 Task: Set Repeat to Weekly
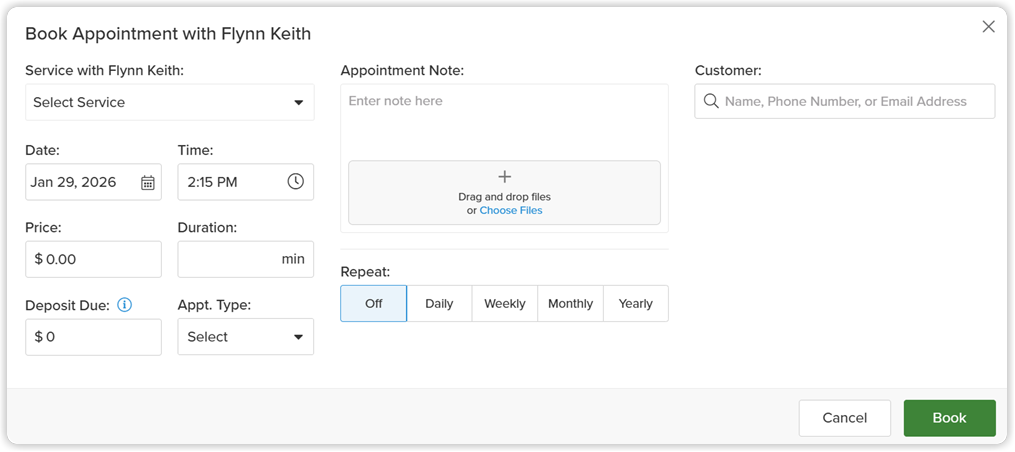tap(505, 304)
